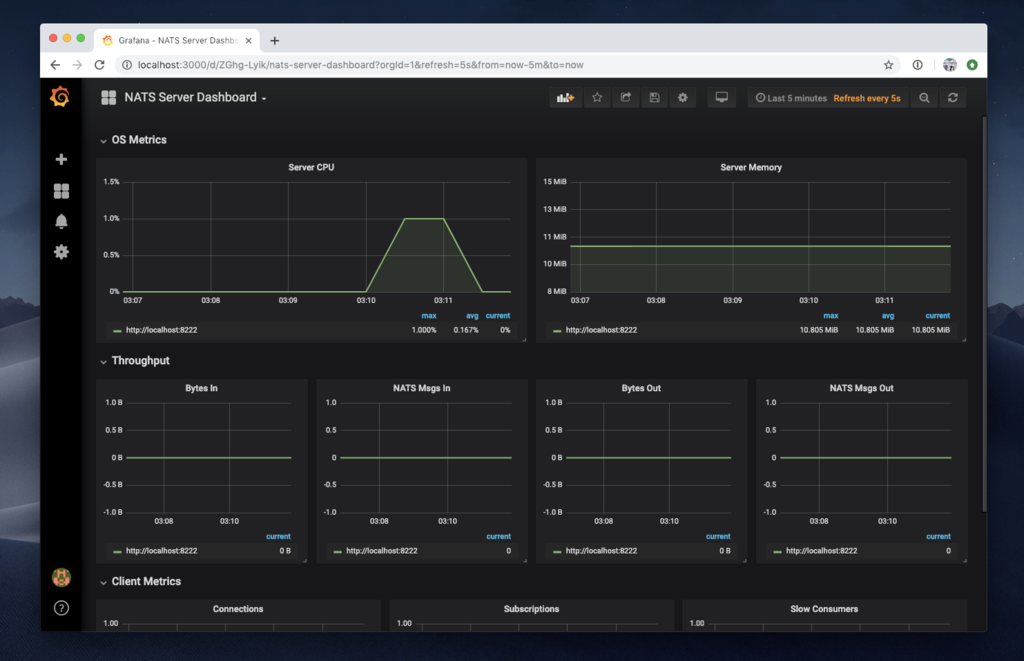The image size is (1024, 661).
Task: Collapse the Client Metrics row
Action: point(140,581)
